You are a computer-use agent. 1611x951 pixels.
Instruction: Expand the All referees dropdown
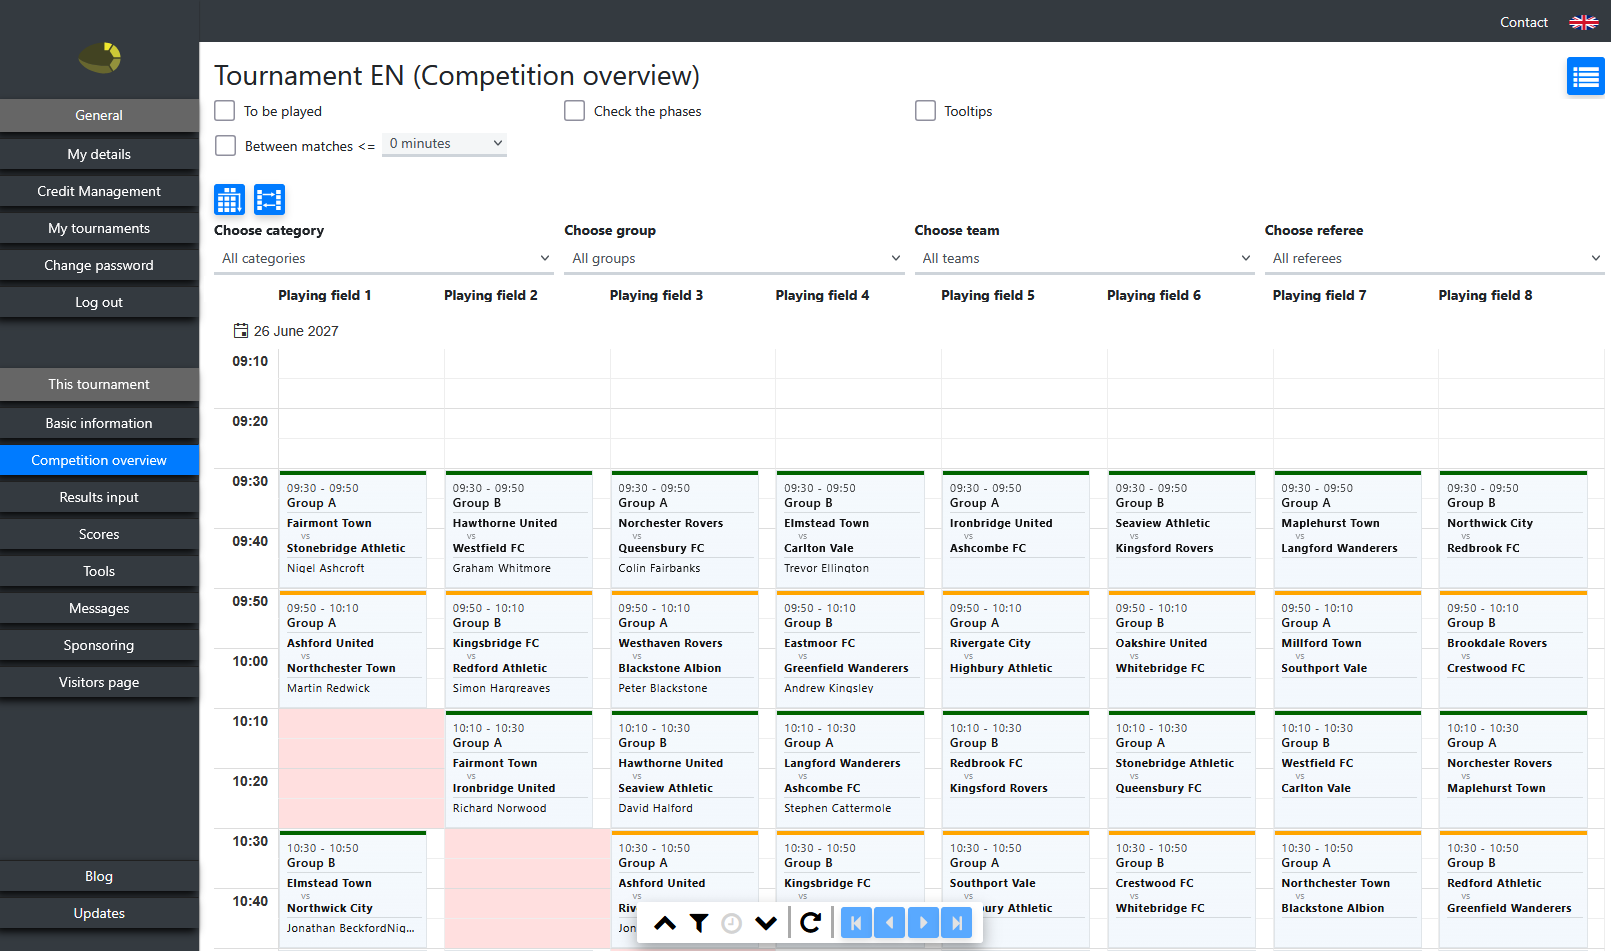coord(1434,258)
